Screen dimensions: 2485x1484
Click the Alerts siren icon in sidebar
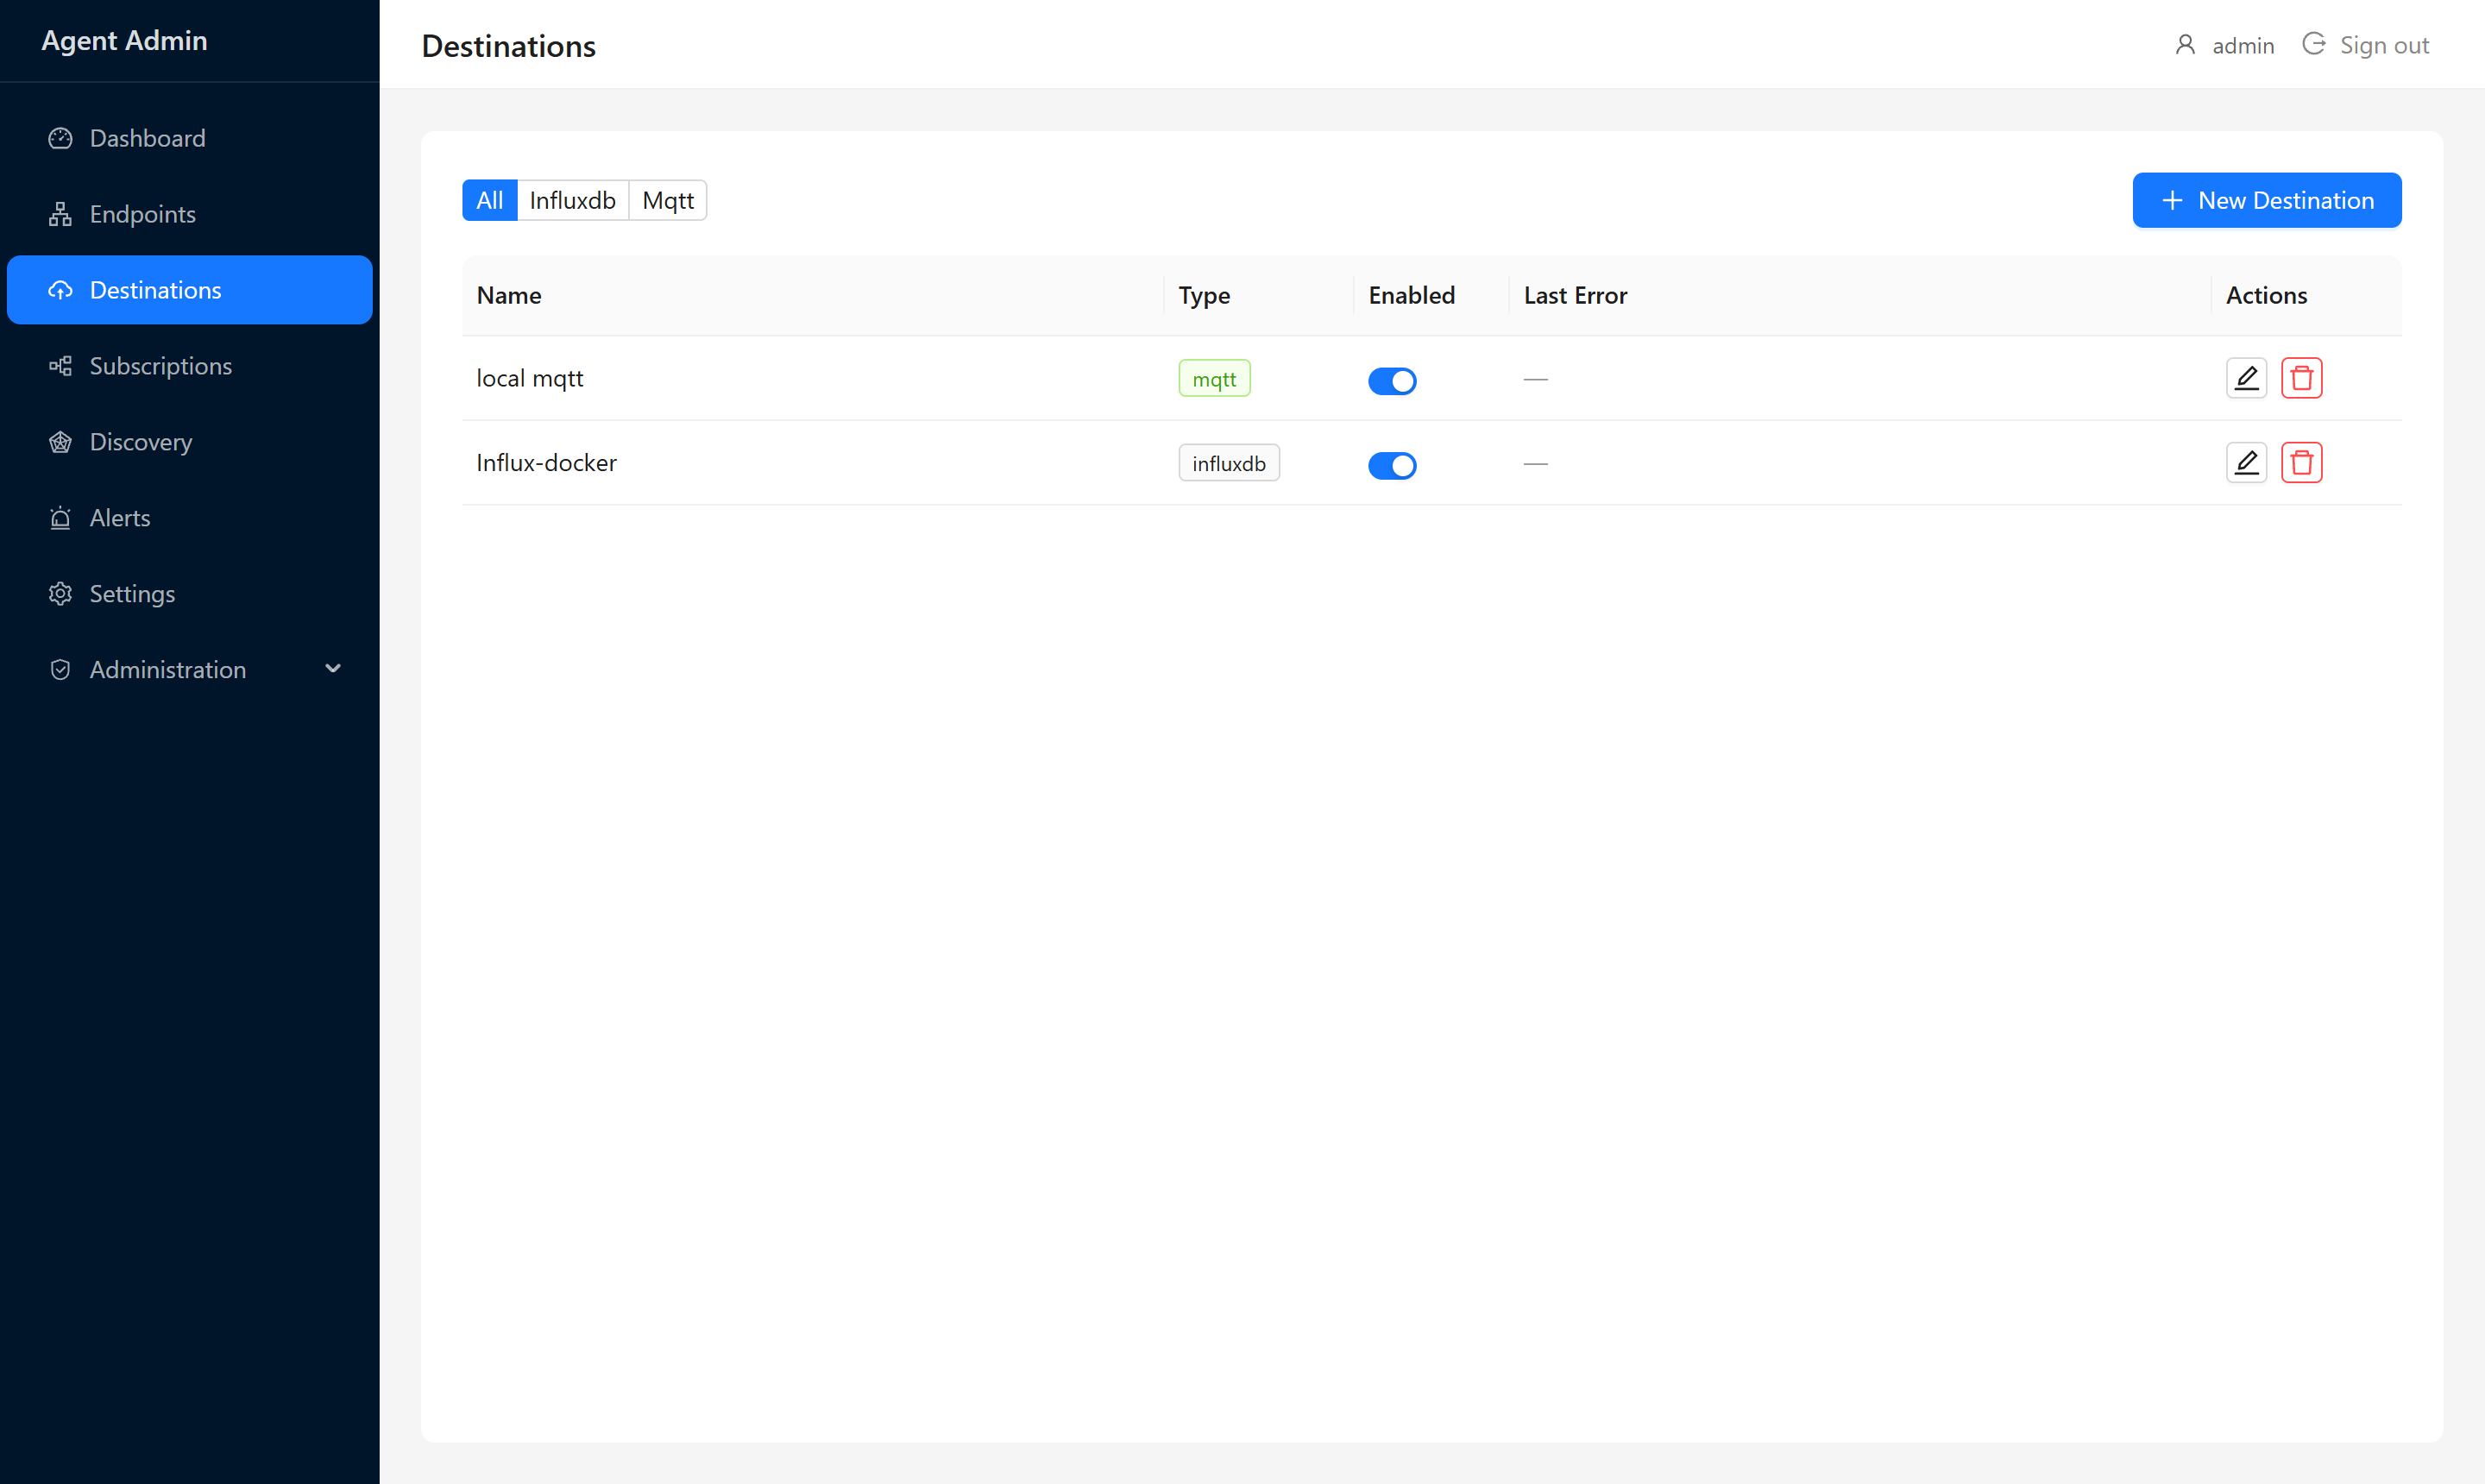click(60, 518)
